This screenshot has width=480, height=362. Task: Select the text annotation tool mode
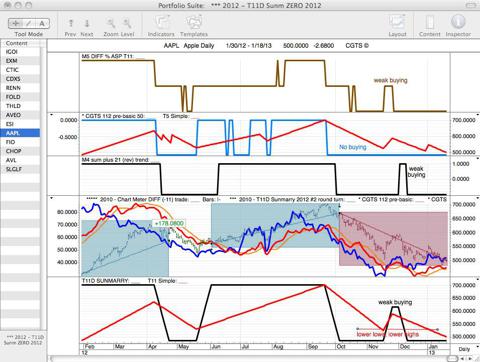pyautogui.click(x=42, y=23)
